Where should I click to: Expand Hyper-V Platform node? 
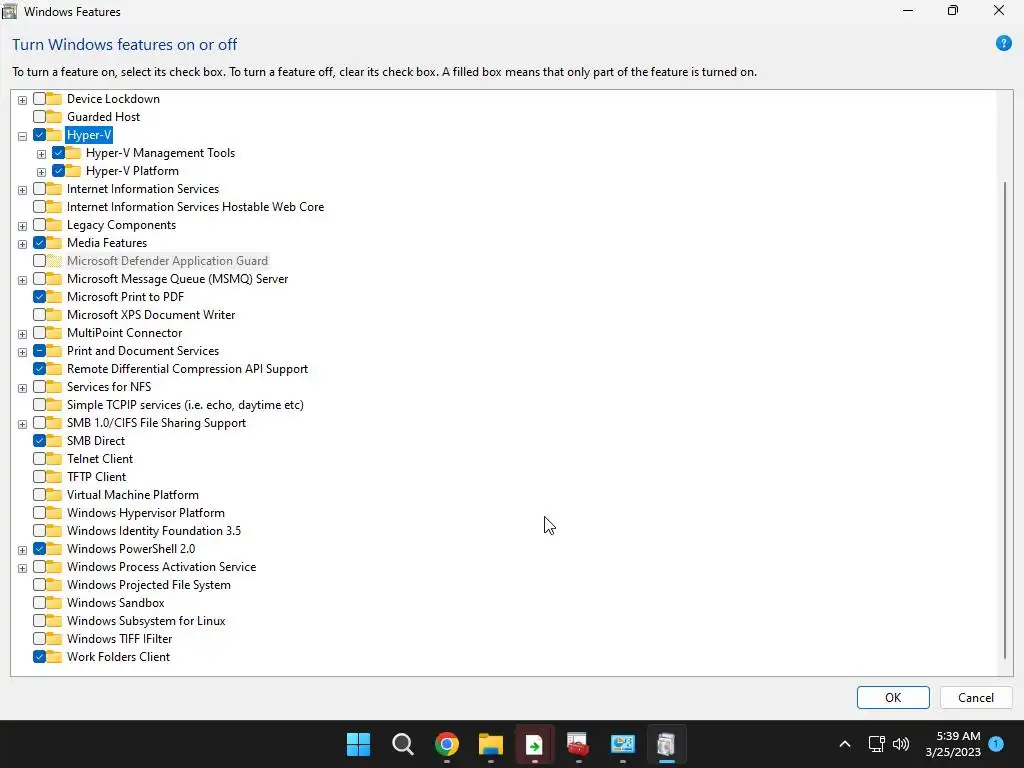pos(41,172)
